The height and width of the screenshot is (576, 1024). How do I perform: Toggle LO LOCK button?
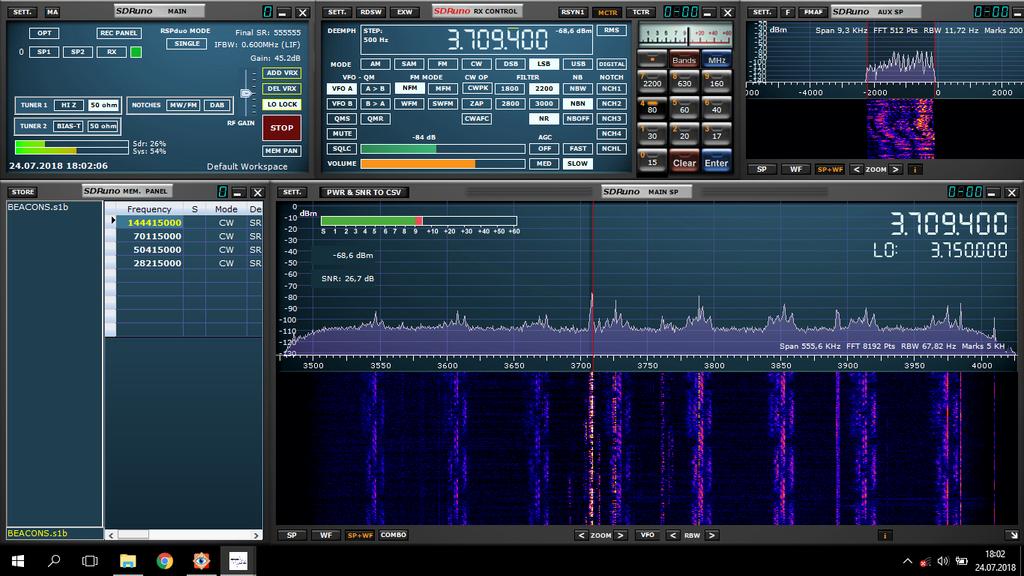[281, 104]
